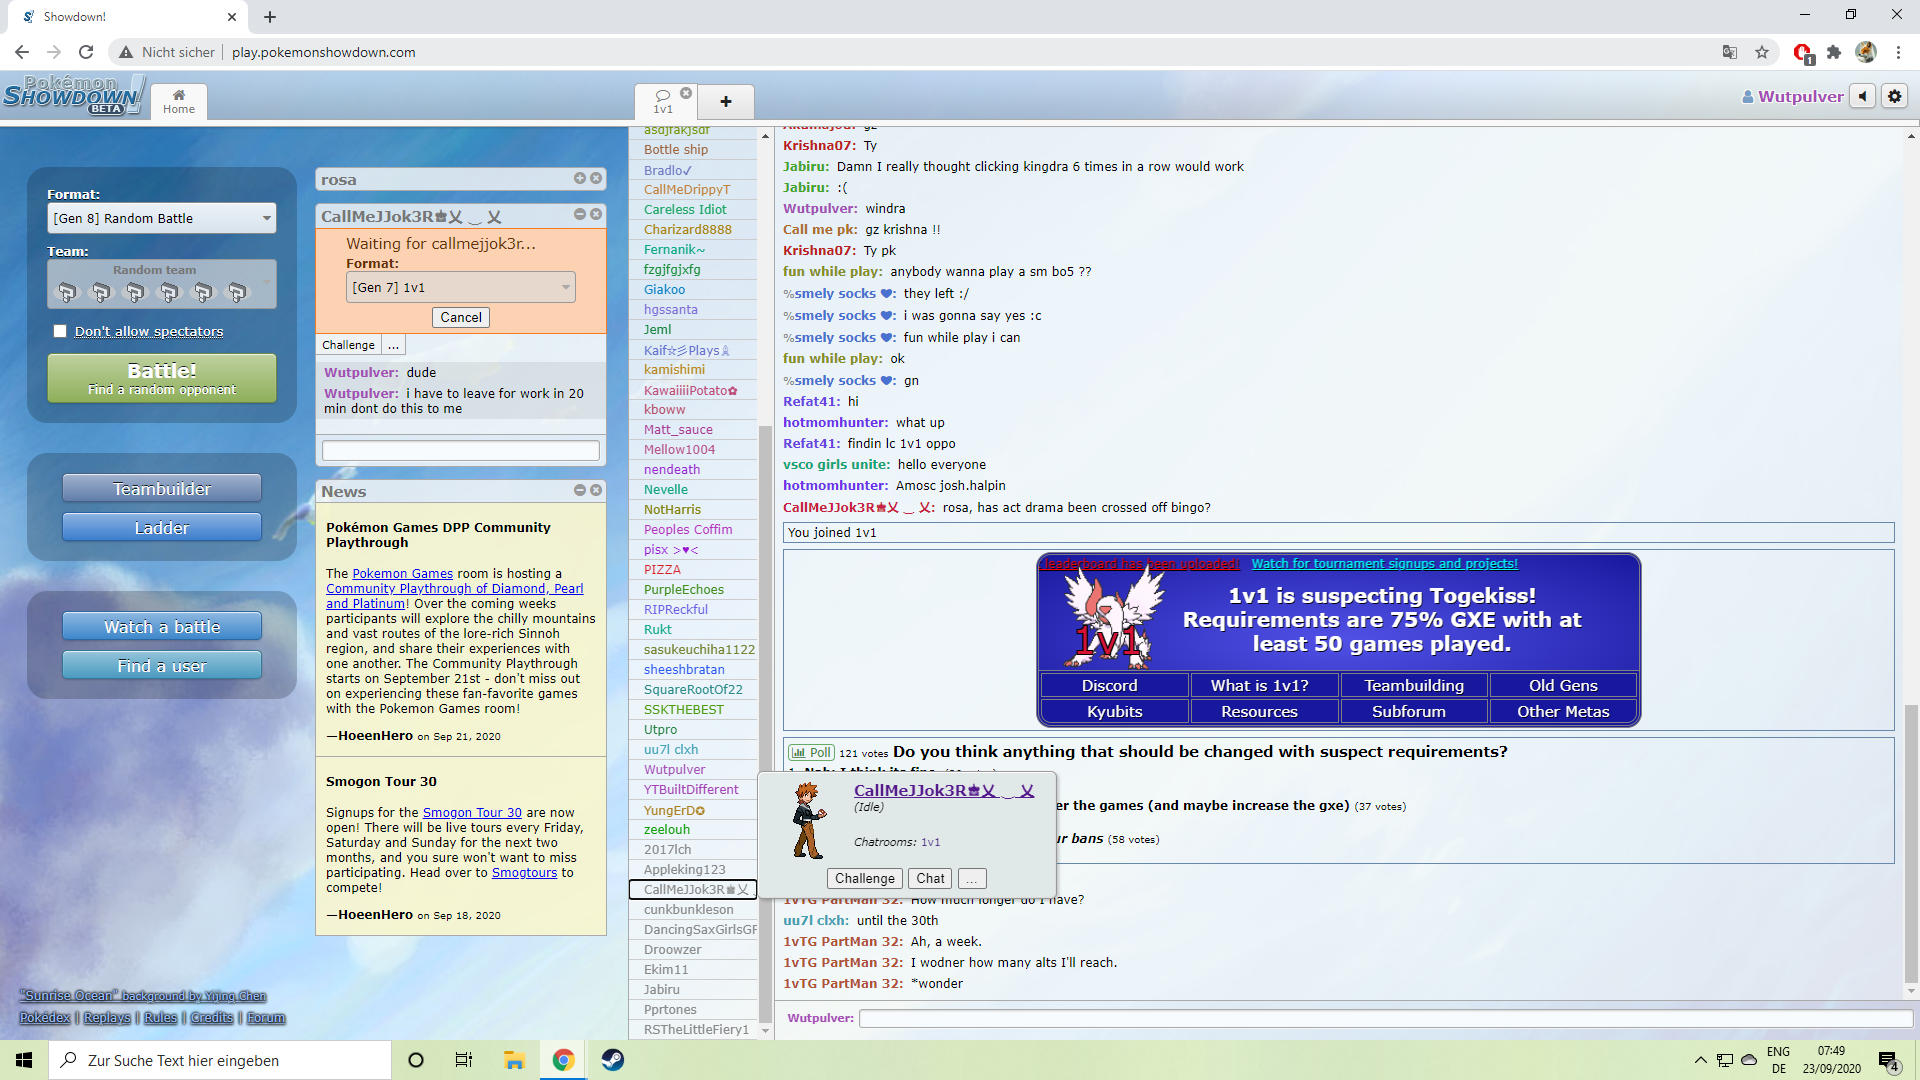Minimize the CallMeJJok3R private message window
Image resolution: width=1920 pixels, height=1080 pixels.
click(580, 214)
